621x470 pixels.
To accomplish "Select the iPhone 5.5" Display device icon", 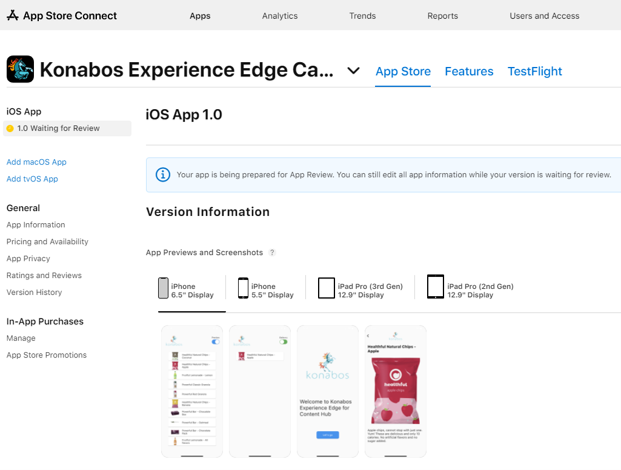I will (x=243, y=288).
